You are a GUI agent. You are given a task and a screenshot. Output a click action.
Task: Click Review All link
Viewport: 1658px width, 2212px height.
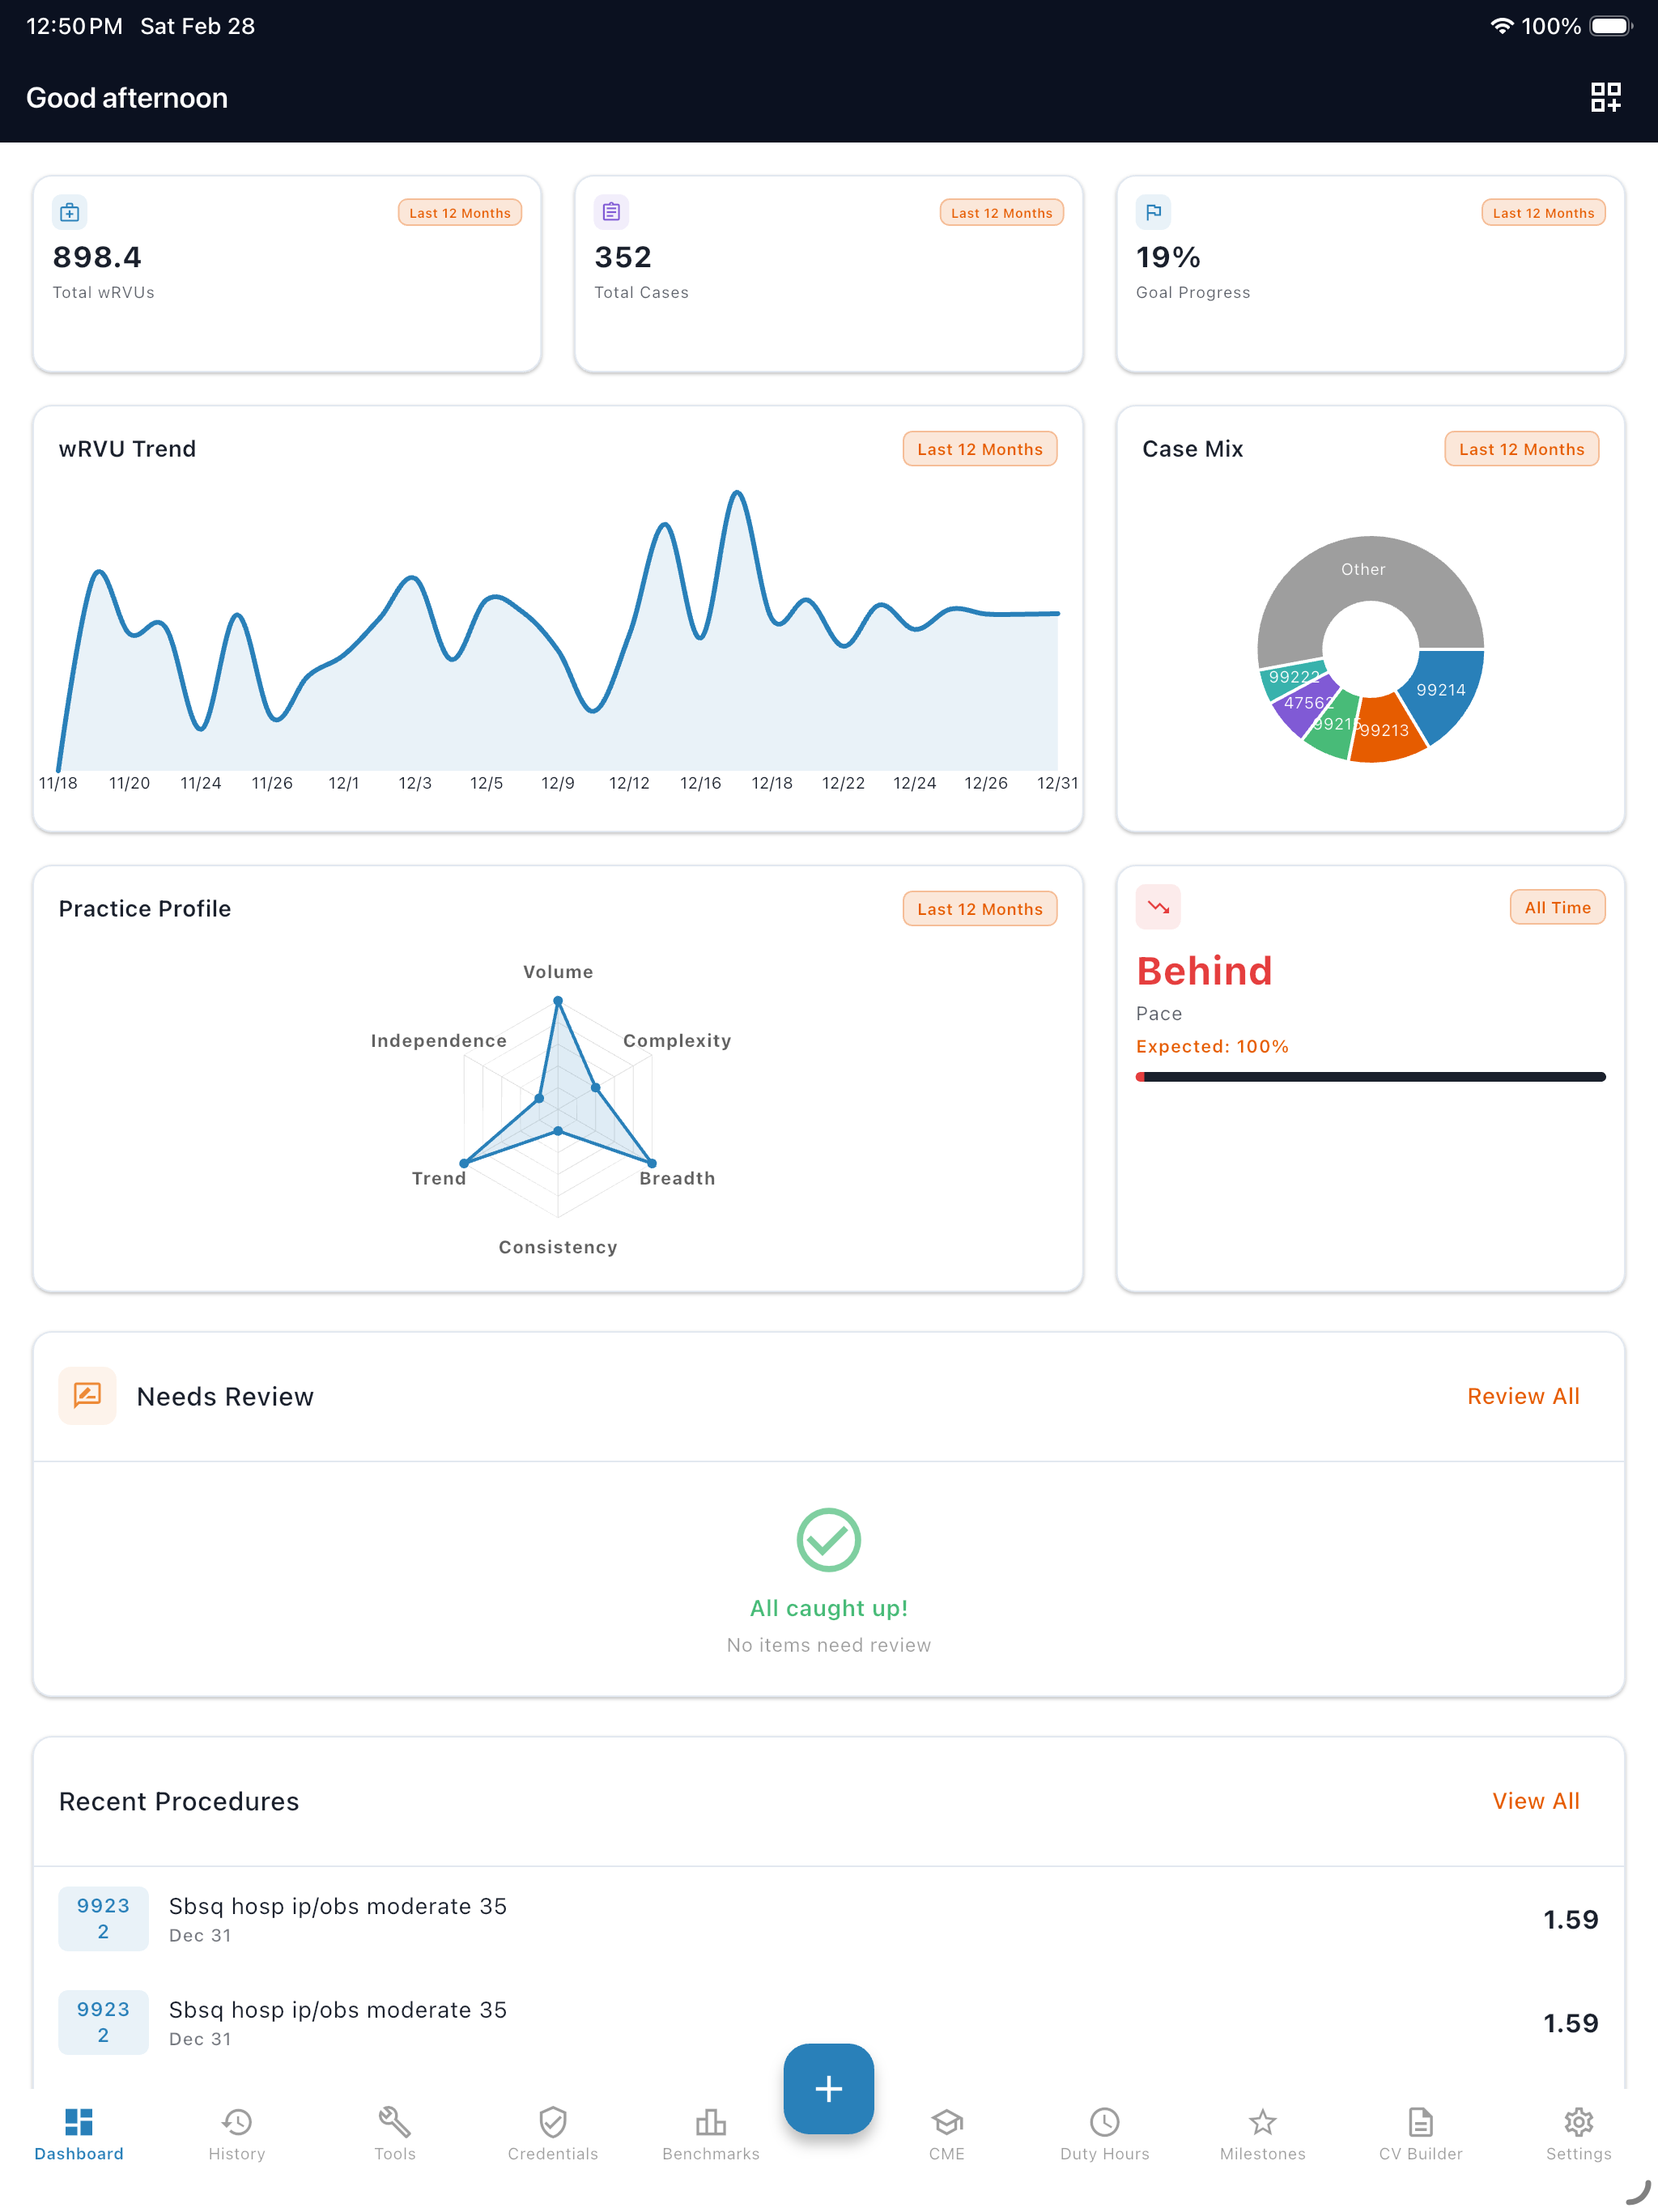coord(1522,1396)
